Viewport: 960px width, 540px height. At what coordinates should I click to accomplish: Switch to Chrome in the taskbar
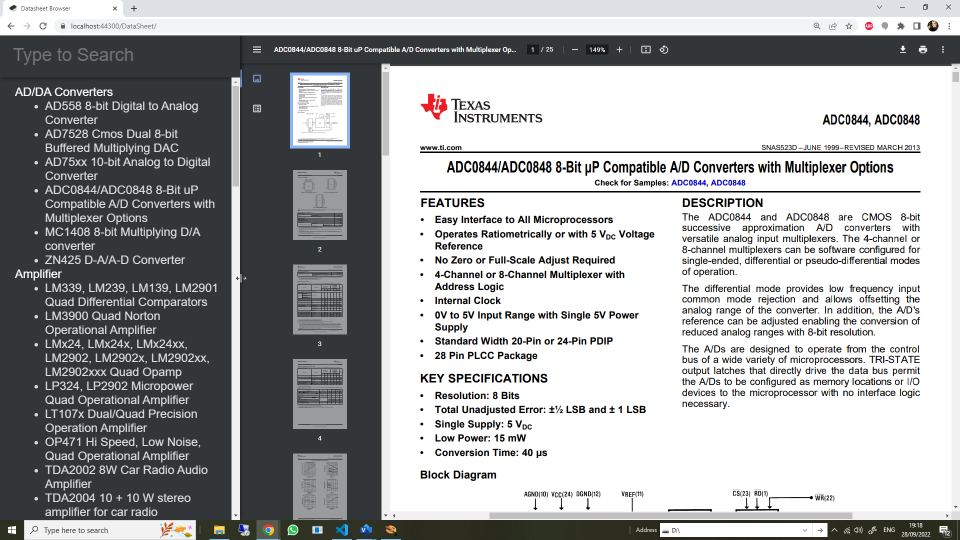pos(268,530)
